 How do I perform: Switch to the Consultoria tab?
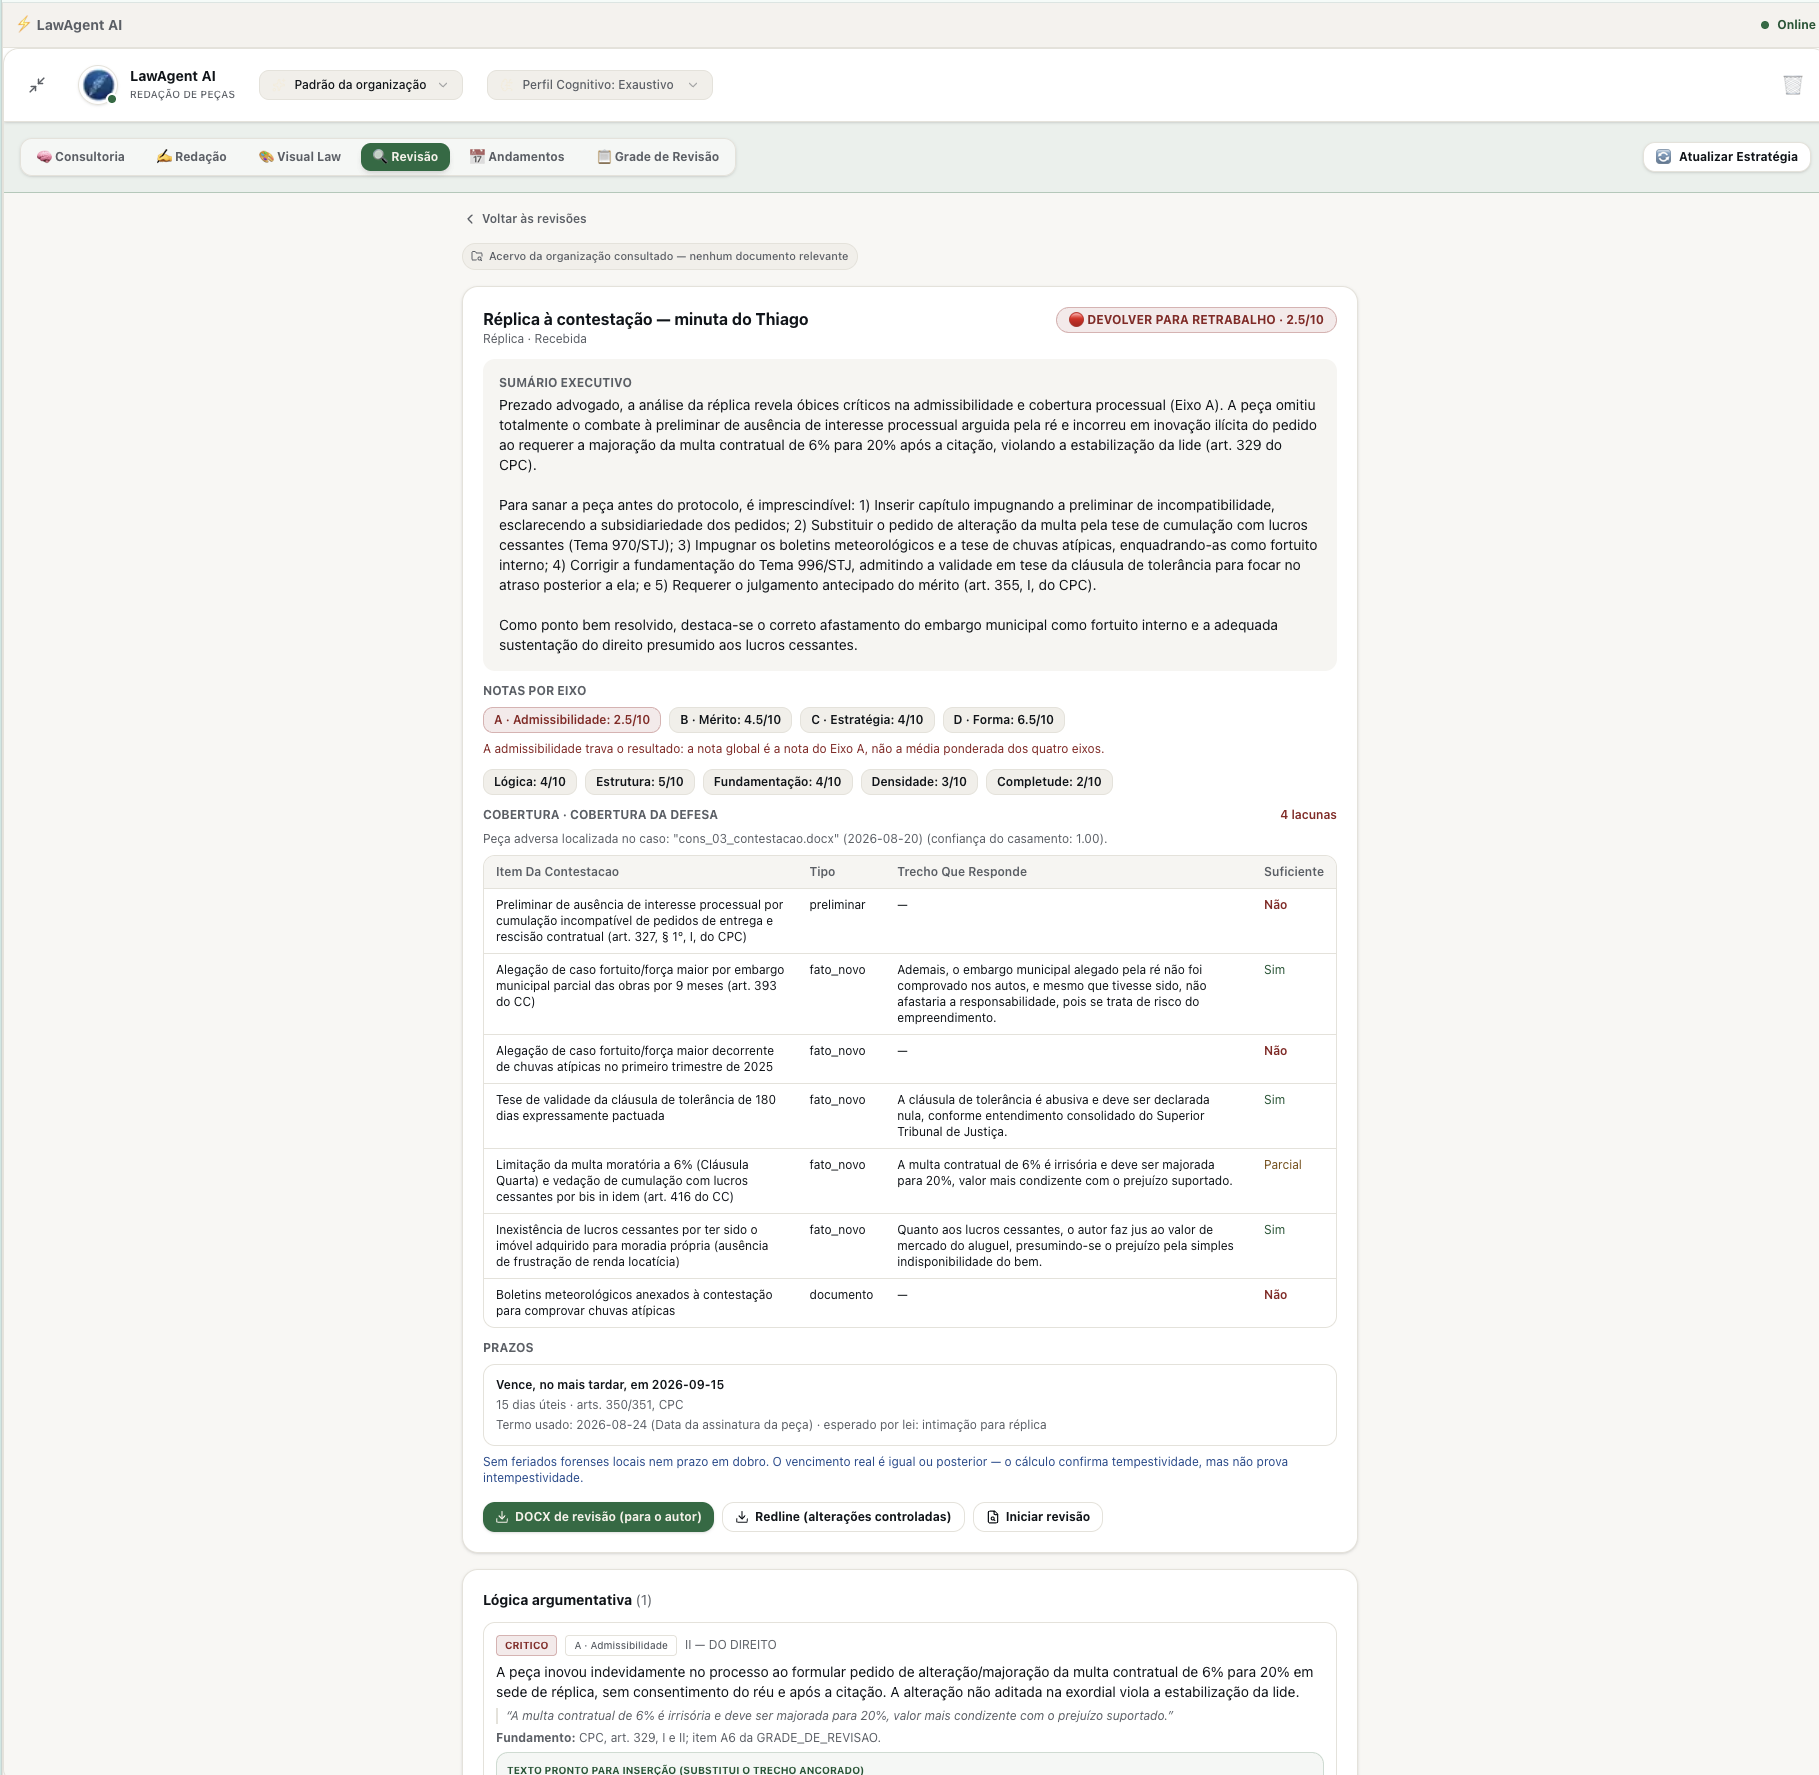click(80, 157)
